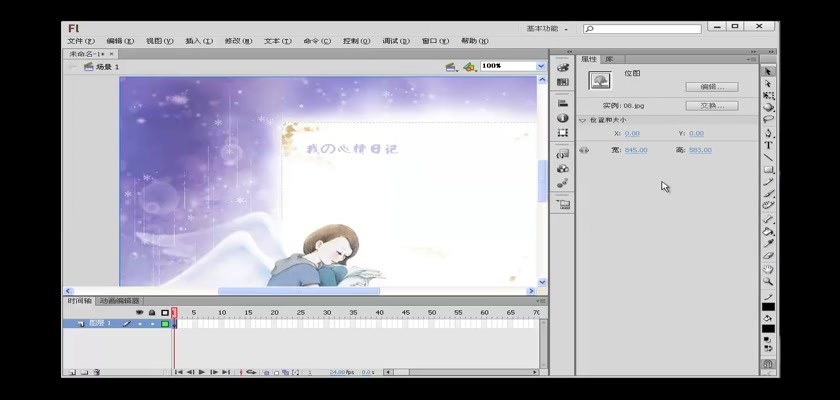
Task: Toggle lock width and height link
Action: 584,150
